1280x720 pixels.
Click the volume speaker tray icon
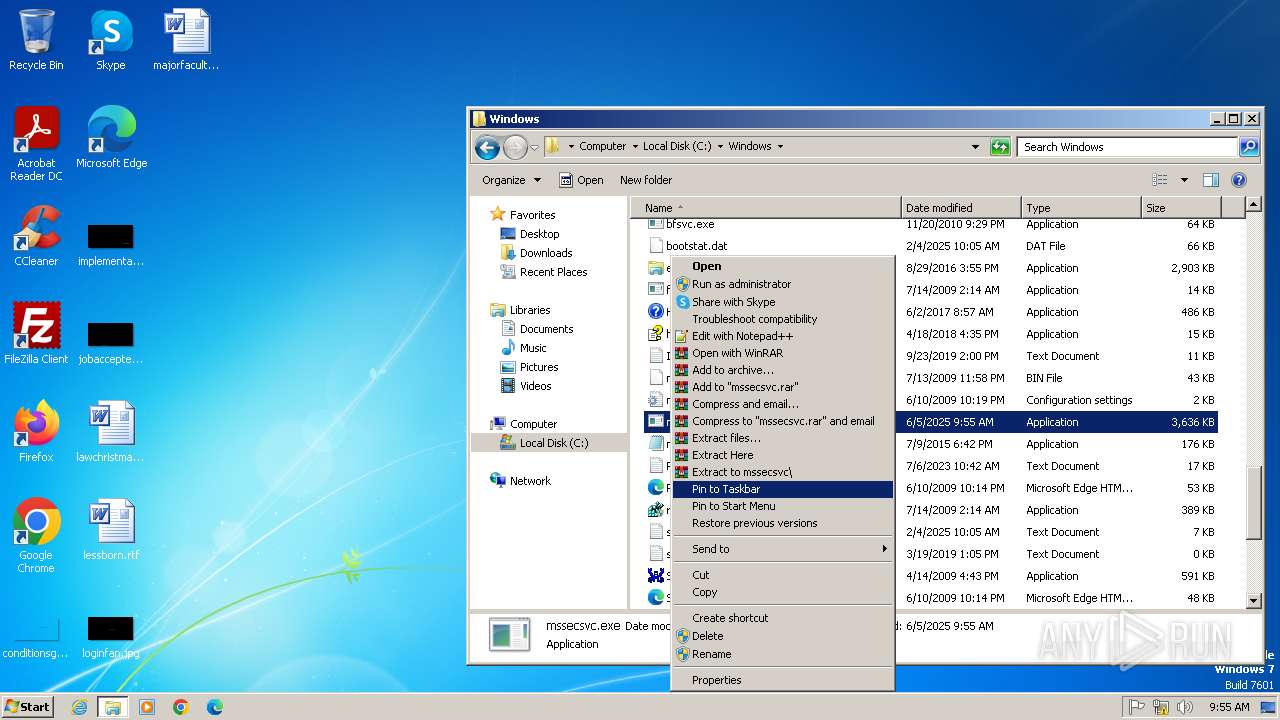point(1187,707)
